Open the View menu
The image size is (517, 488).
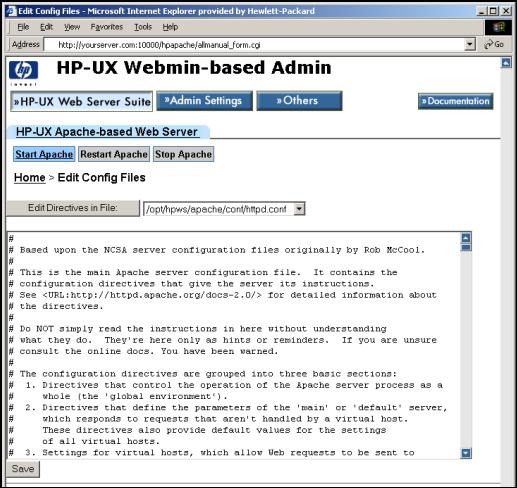(x=72, y=27)
